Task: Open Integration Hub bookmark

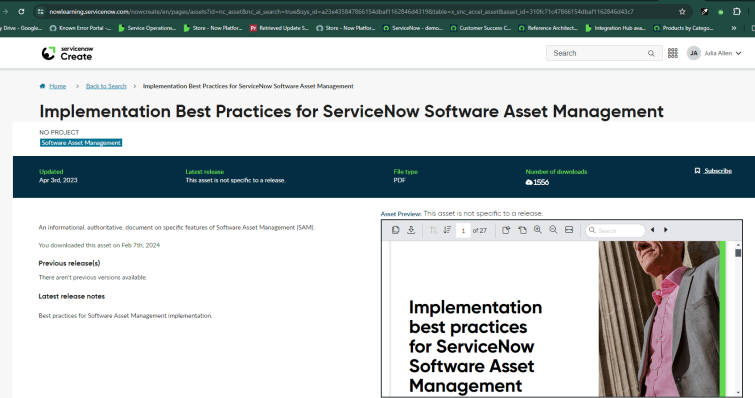Action: tap(615, 28)
